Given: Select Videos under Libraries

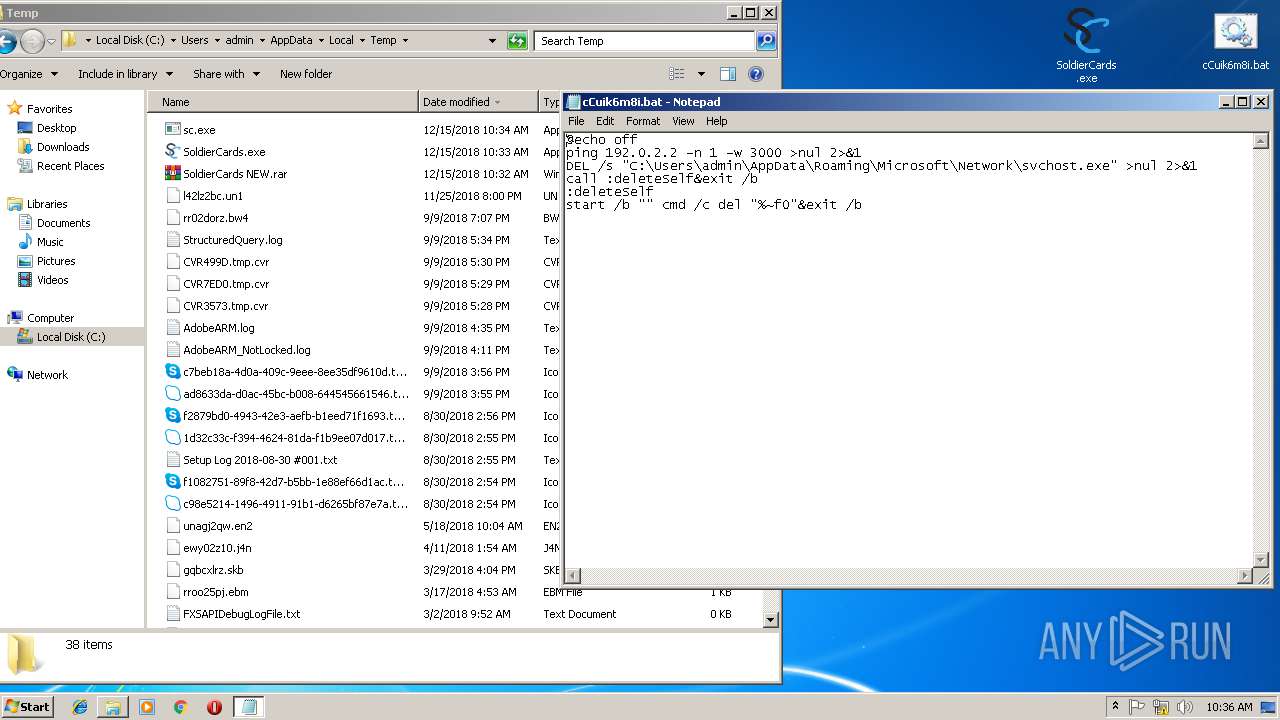Looking at the screenshot, I should 53,280.
